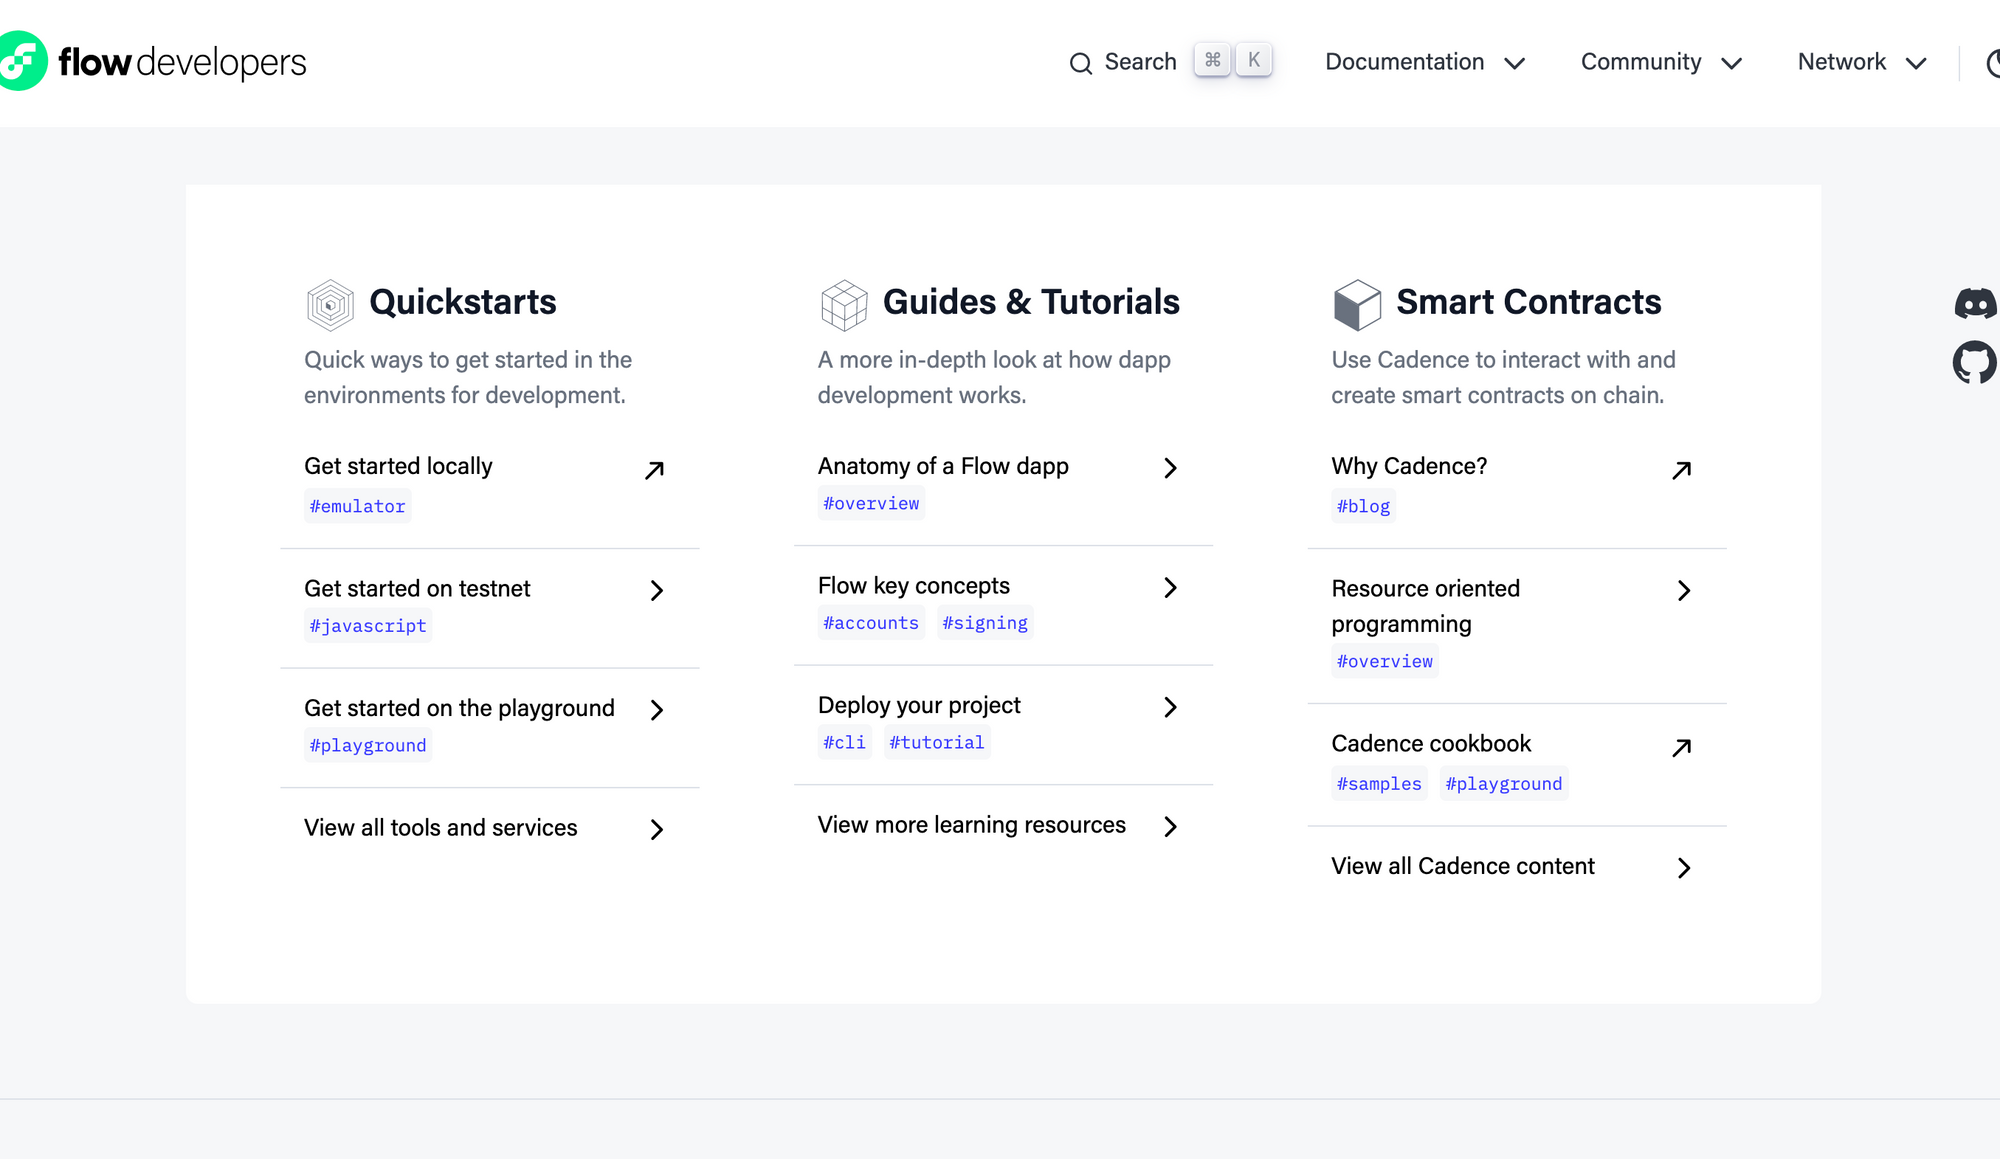This screenshot has height=1159, width=2000.
Task: Open Get started on the playground link
Action: pos(459,708)
